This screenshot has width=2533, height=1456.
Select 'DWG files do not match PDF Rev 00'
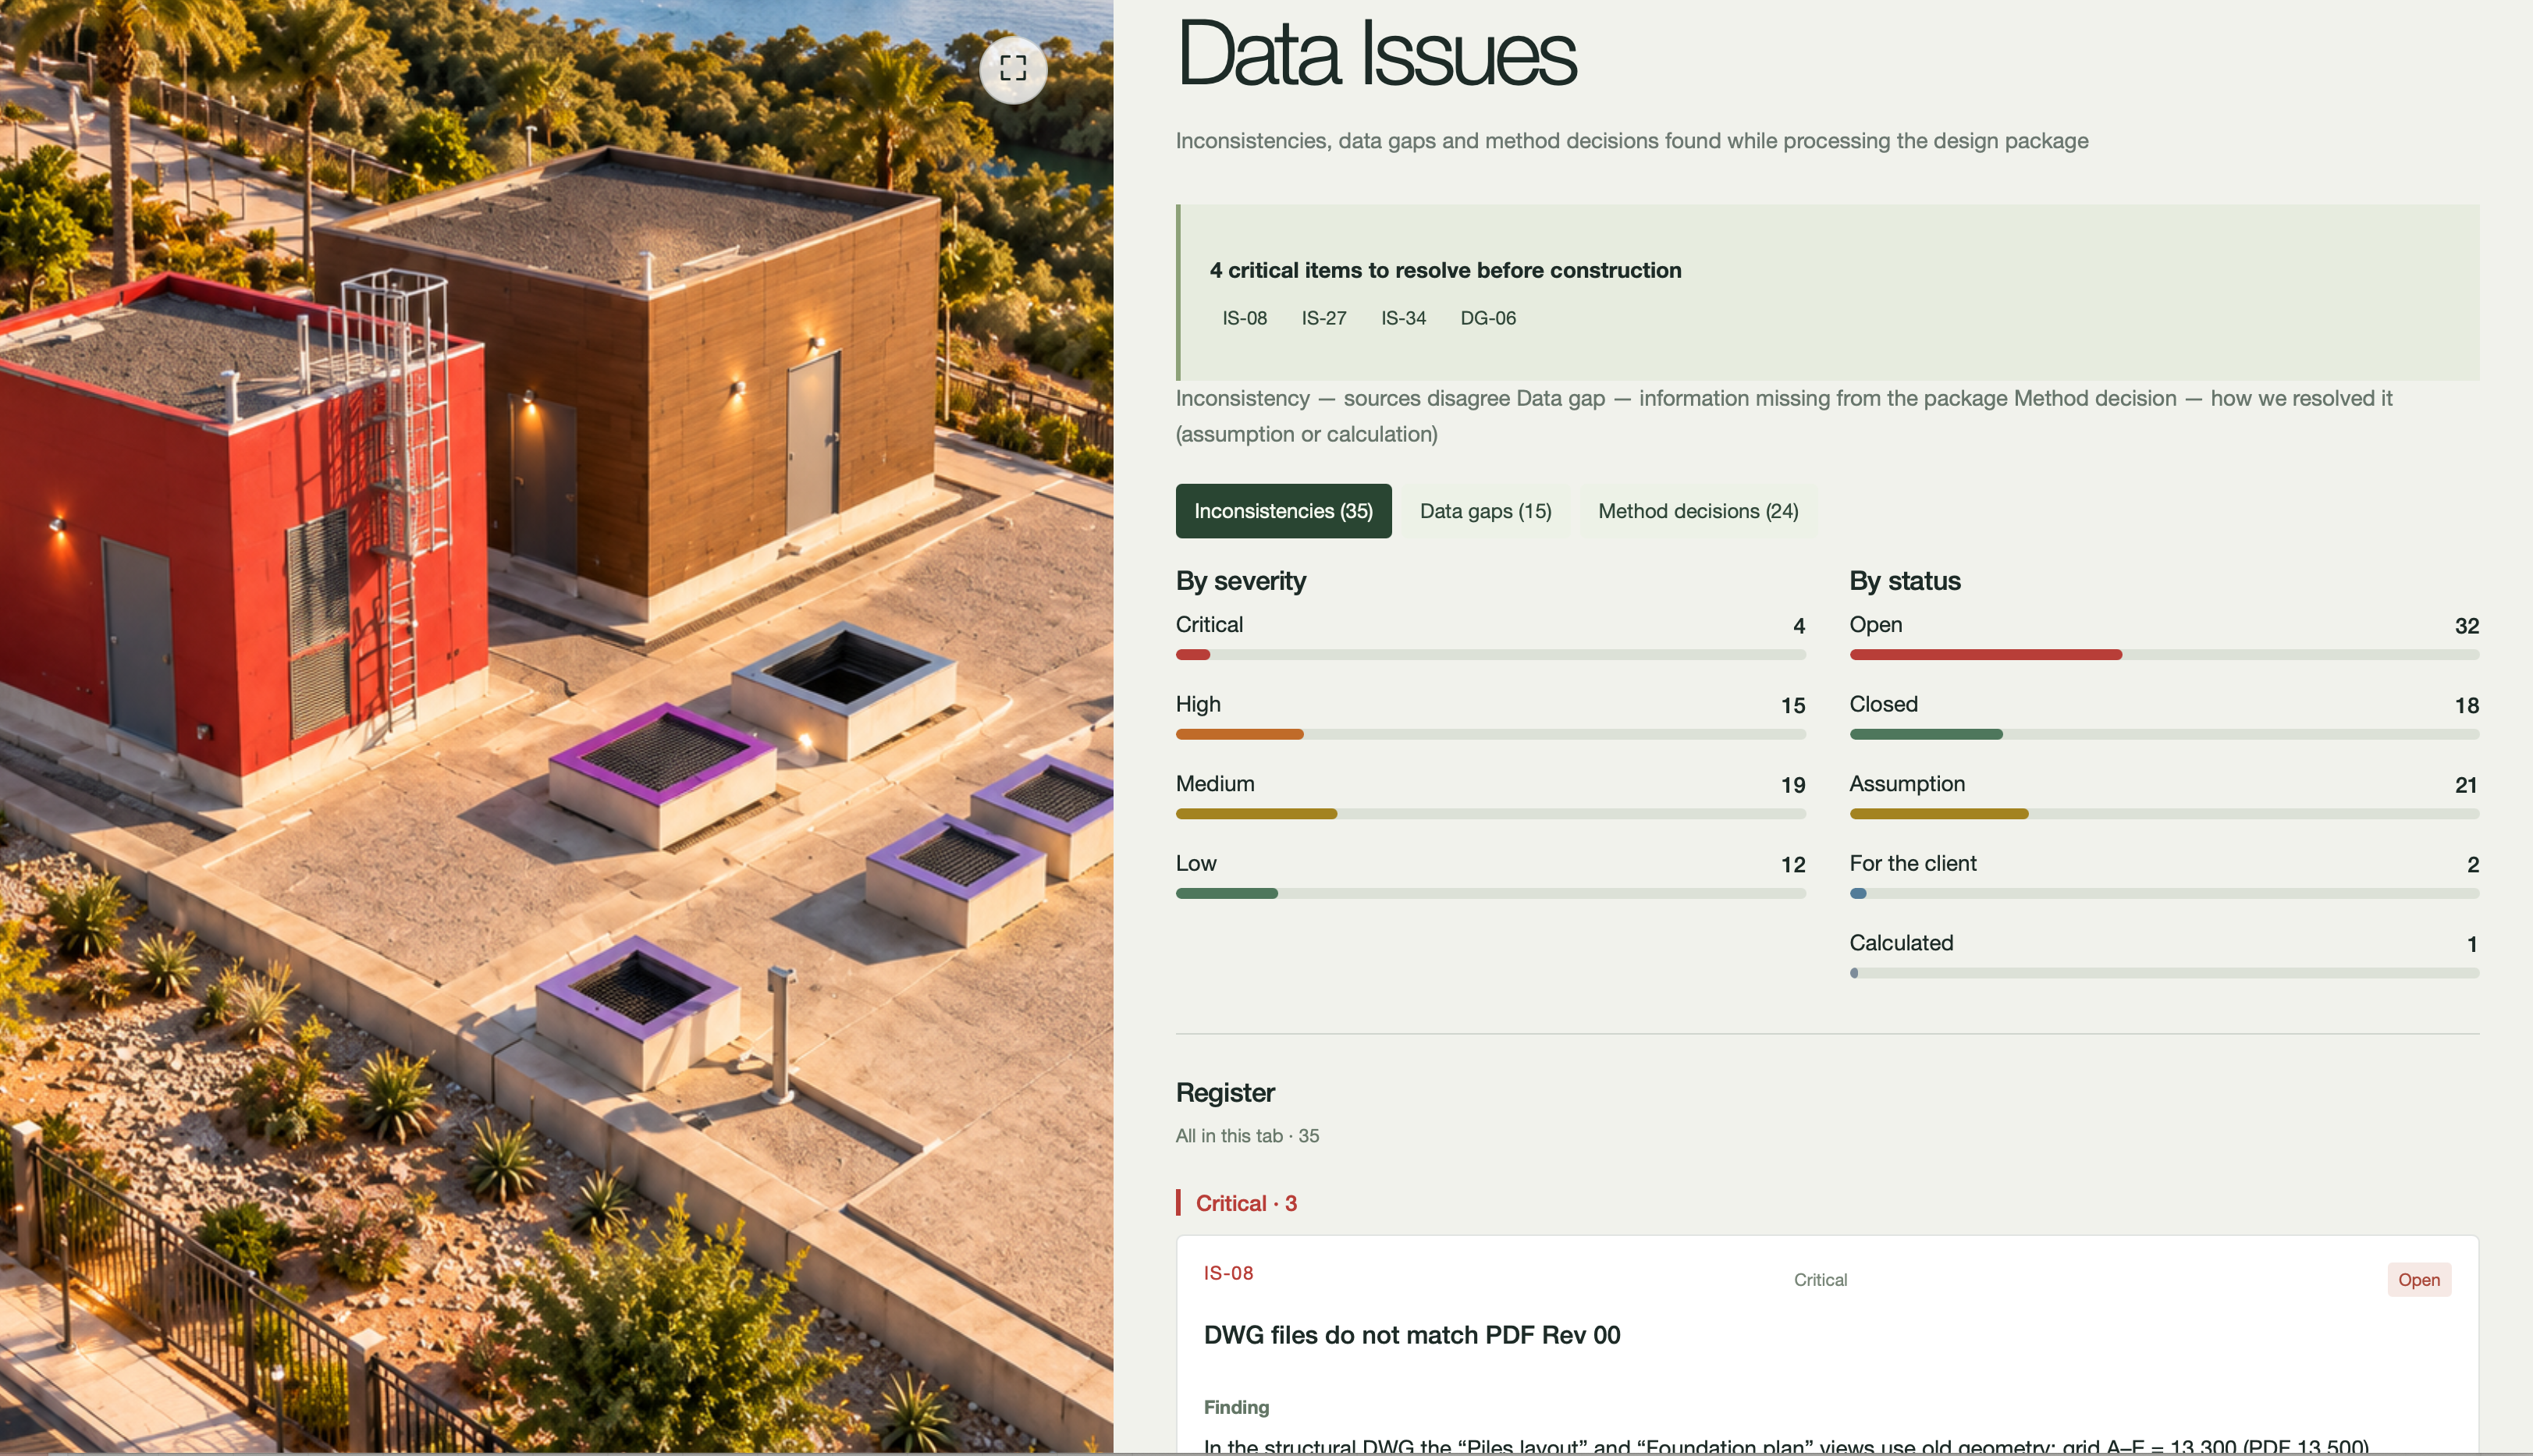tap(1412, 1335)
